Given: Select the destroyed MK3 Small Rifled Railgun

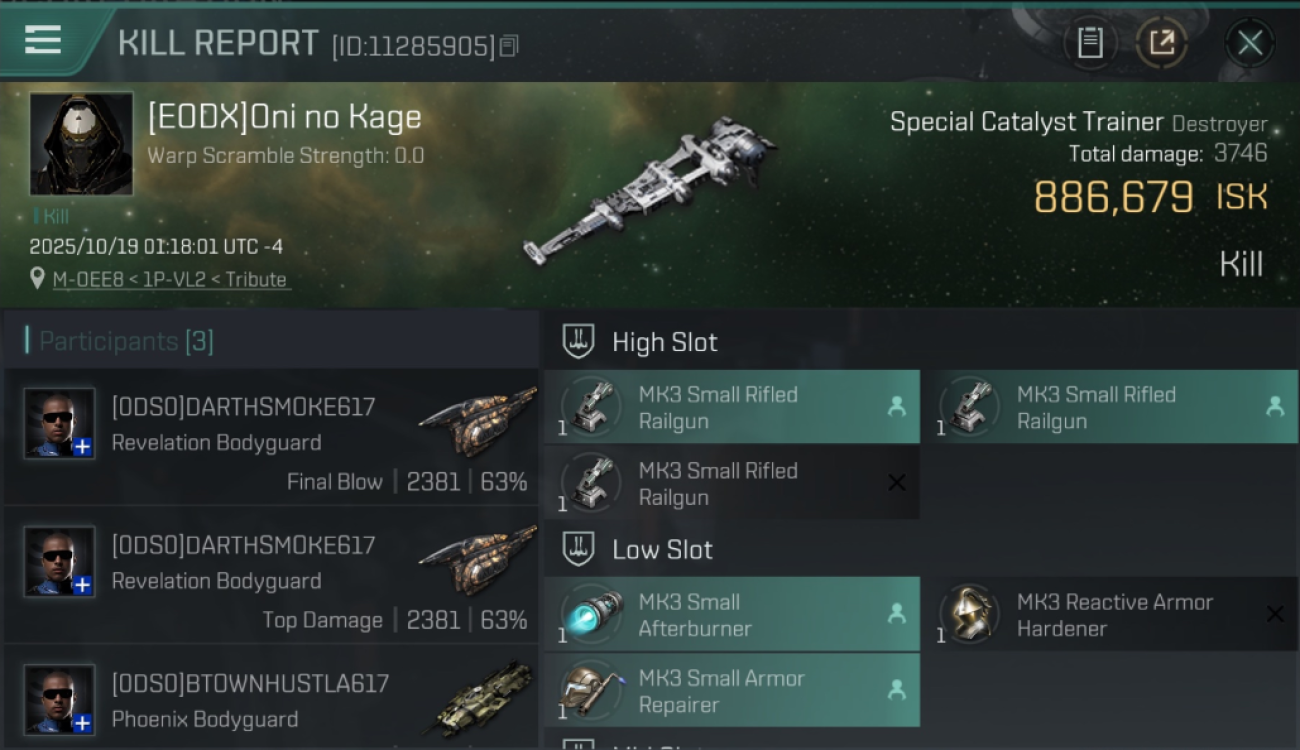Looking at the screenshot, I should pyautogui.click(x=731, y=484).
